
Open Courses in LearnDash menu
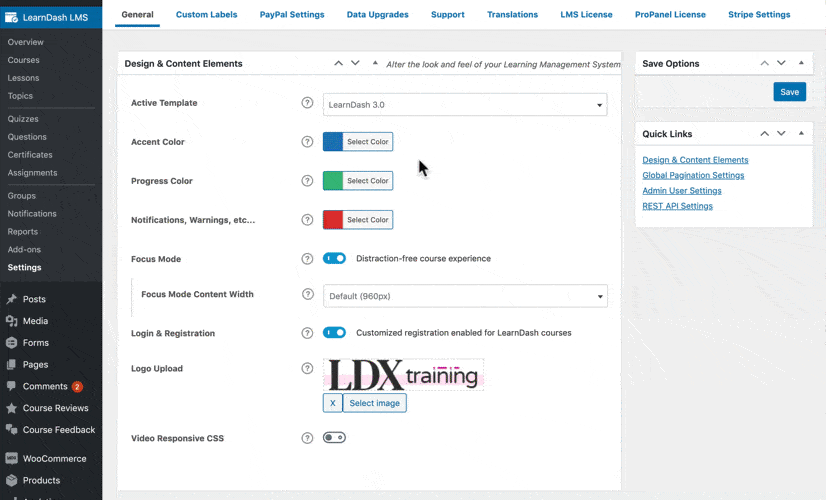pos(24,60)
